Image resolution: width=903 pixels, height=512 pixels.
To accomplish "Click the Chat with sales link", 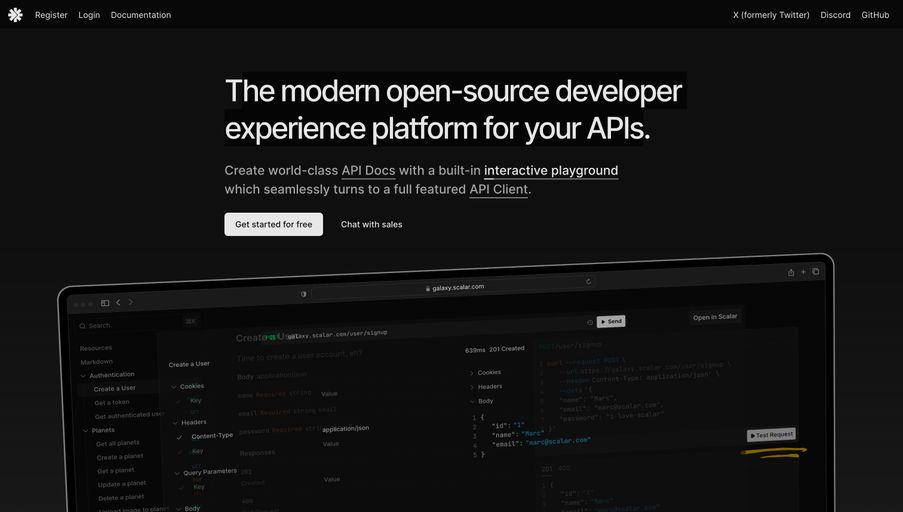I will pos(371,224).
